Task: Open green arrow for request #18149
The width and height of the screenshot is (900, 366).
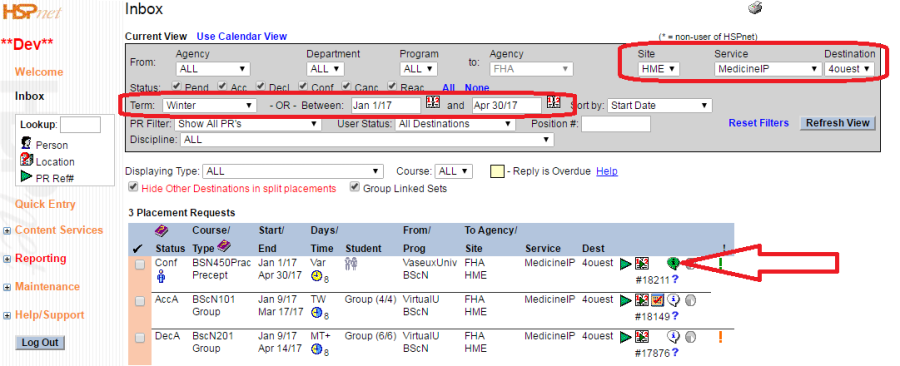Action: click(626, 301)
